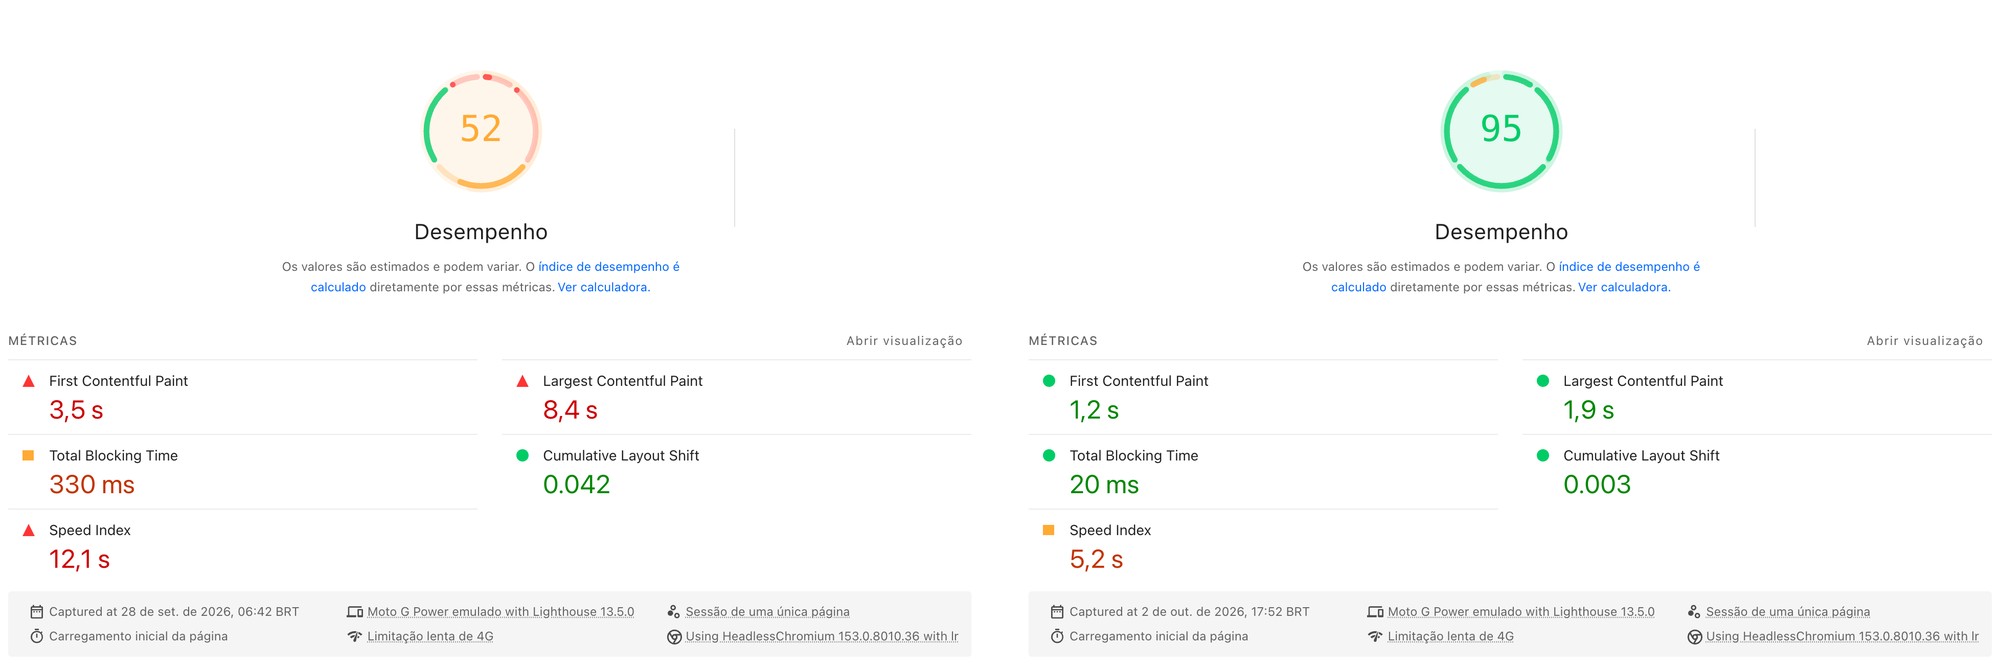Image resolution: width=2000 pixels, height=669 pixels.
Task: Click 'Carregamento inicial da página' in 52-score report
Action: [138, 637]
